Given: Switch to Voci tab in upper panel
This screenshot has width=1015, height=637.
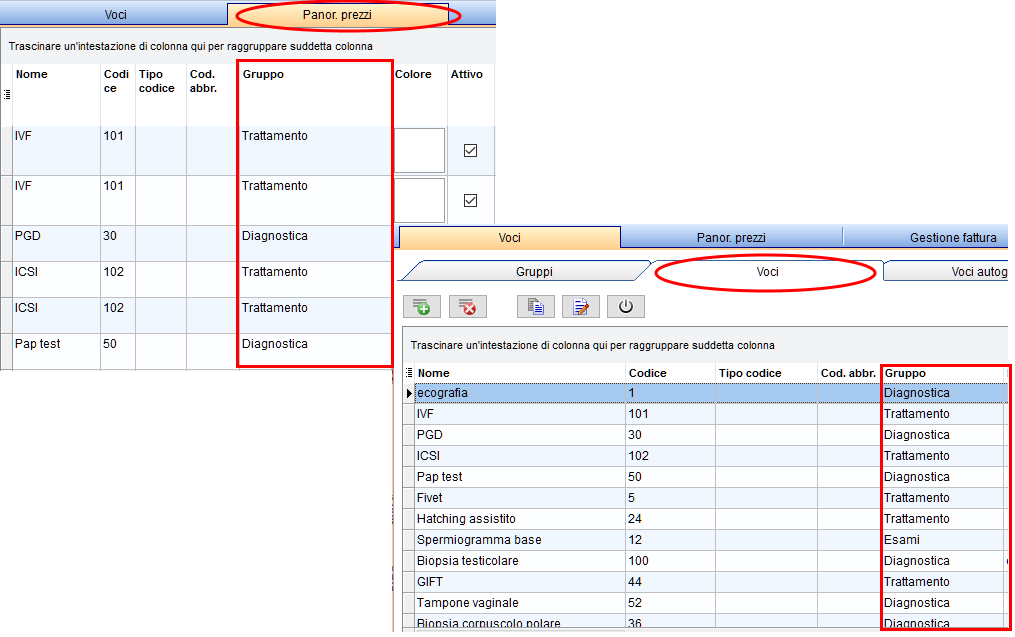Looking at the screenshot, I should click(115, 14).
